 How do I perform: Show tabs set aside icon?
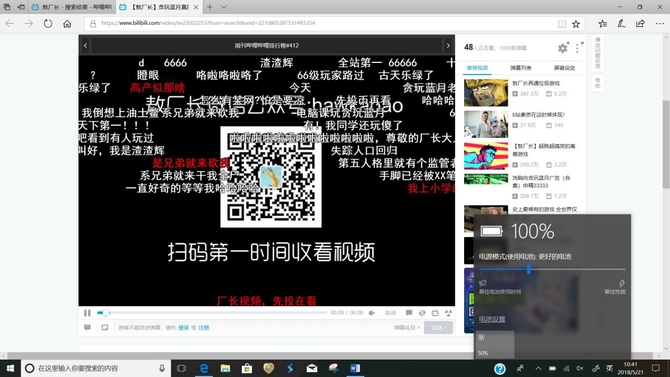pyautogui.click(x=7, y=7)
